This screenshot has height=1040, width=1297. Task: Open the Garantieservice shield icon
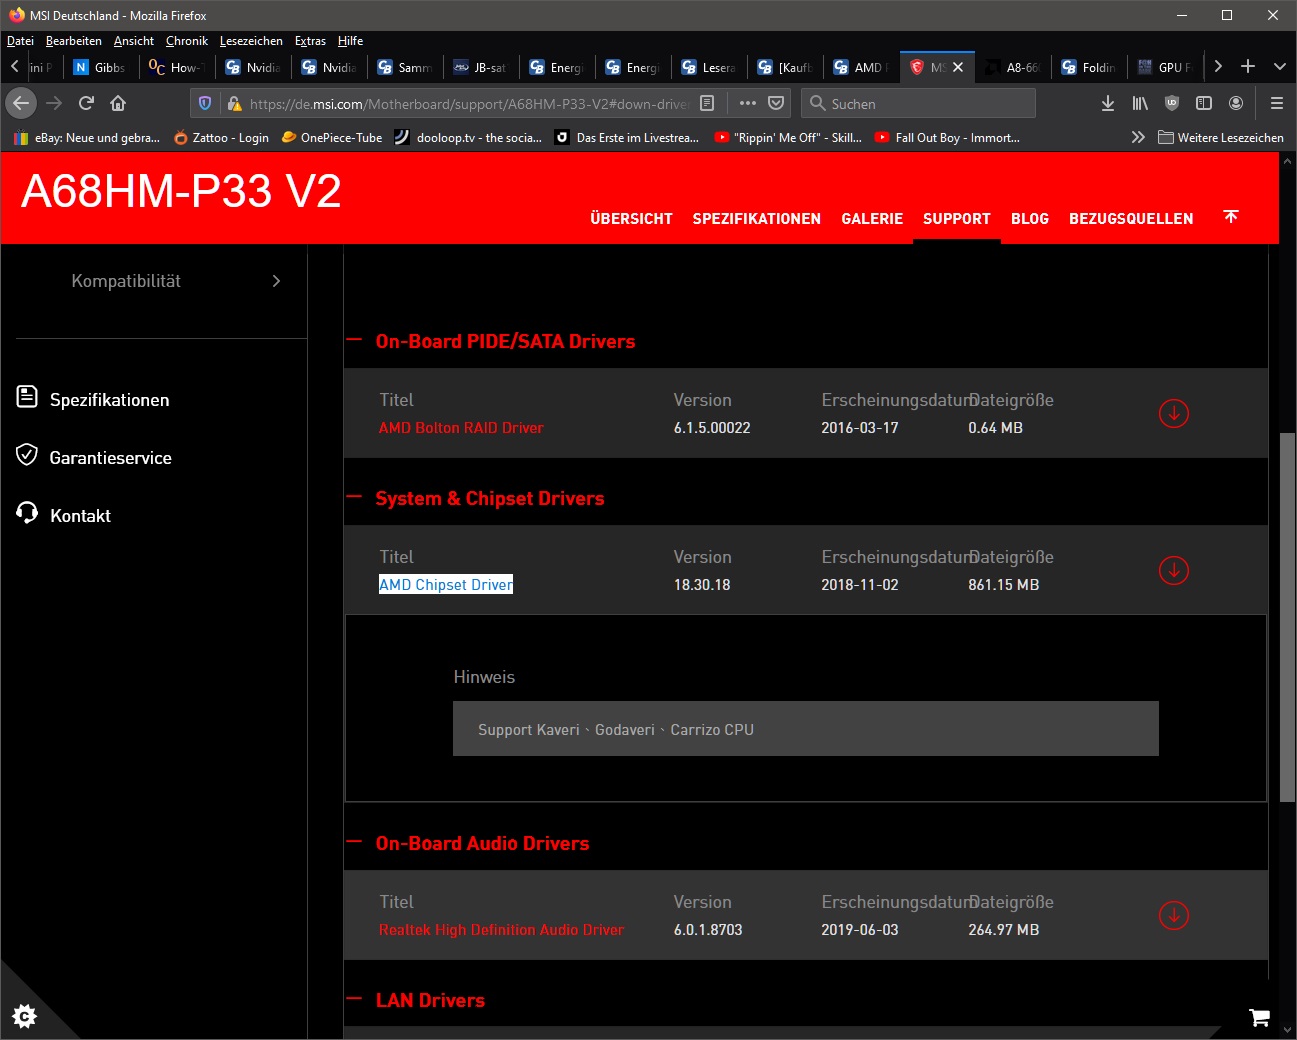27,455
